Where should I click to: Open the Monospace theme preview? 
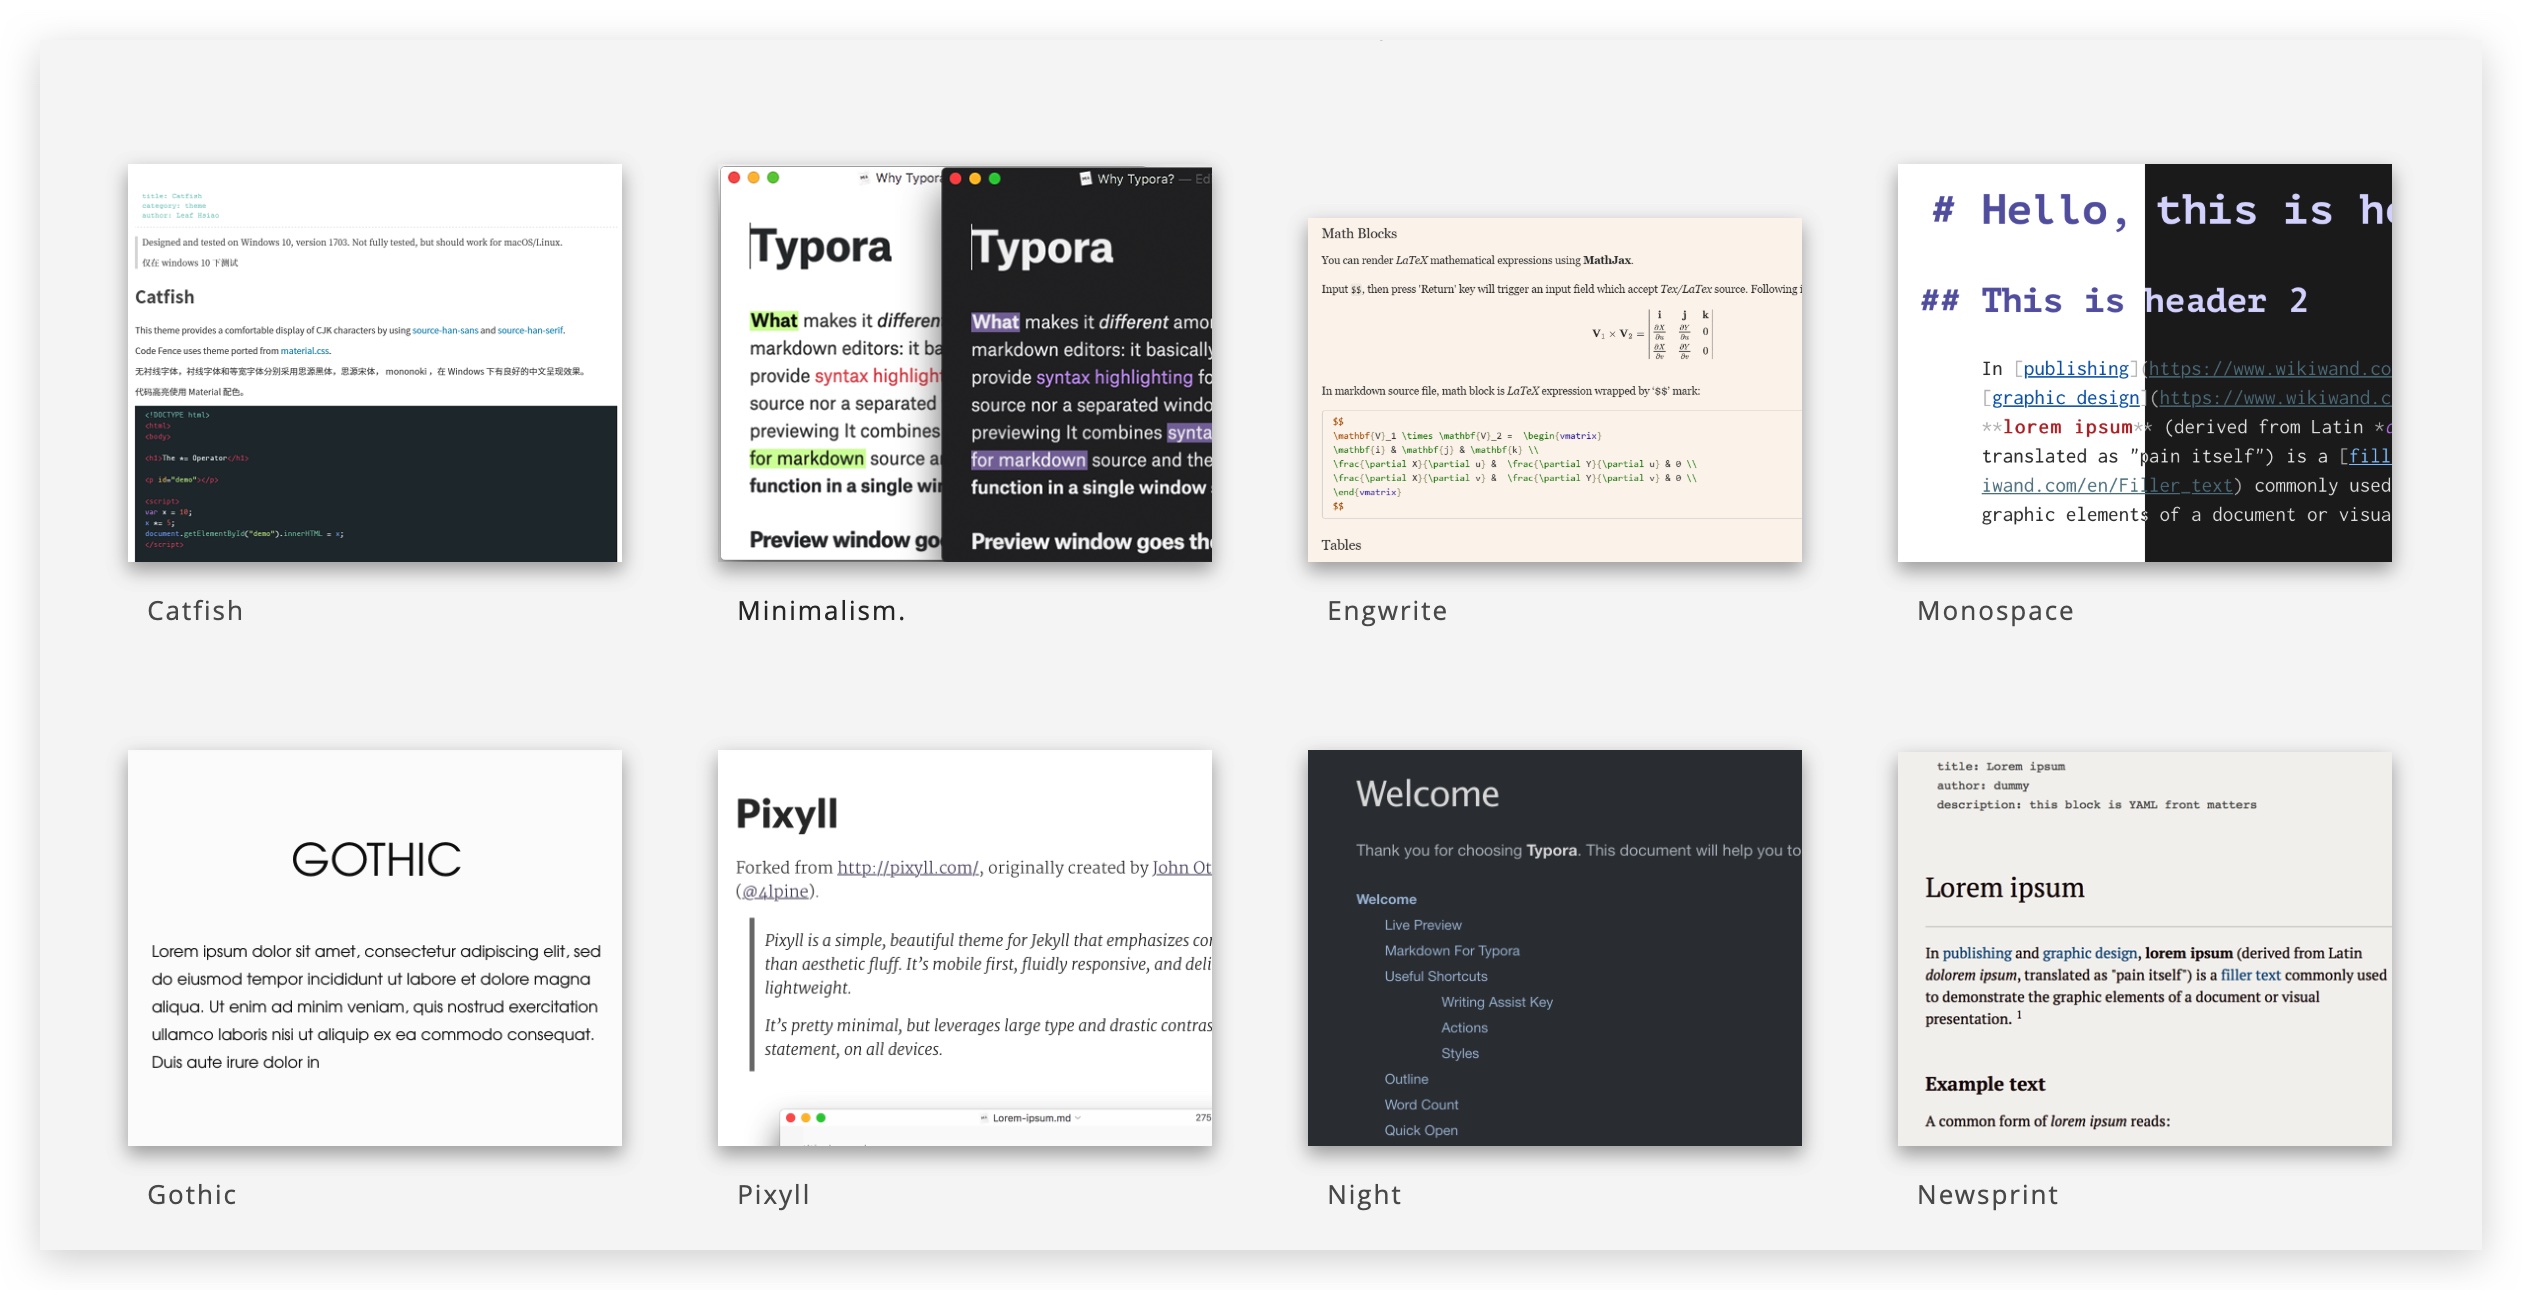point(2144,362)
